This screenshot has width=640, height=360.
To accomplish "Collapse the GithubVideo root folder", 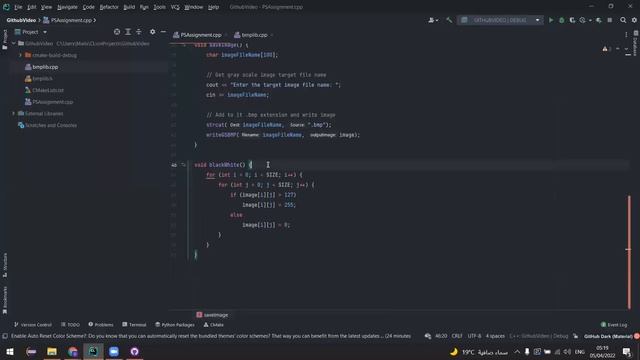I will pyautogui.click(x=14, y=43).
